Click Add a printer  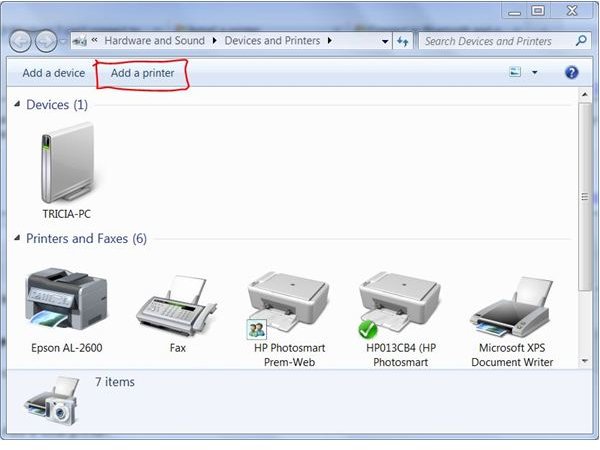(142, 73)
